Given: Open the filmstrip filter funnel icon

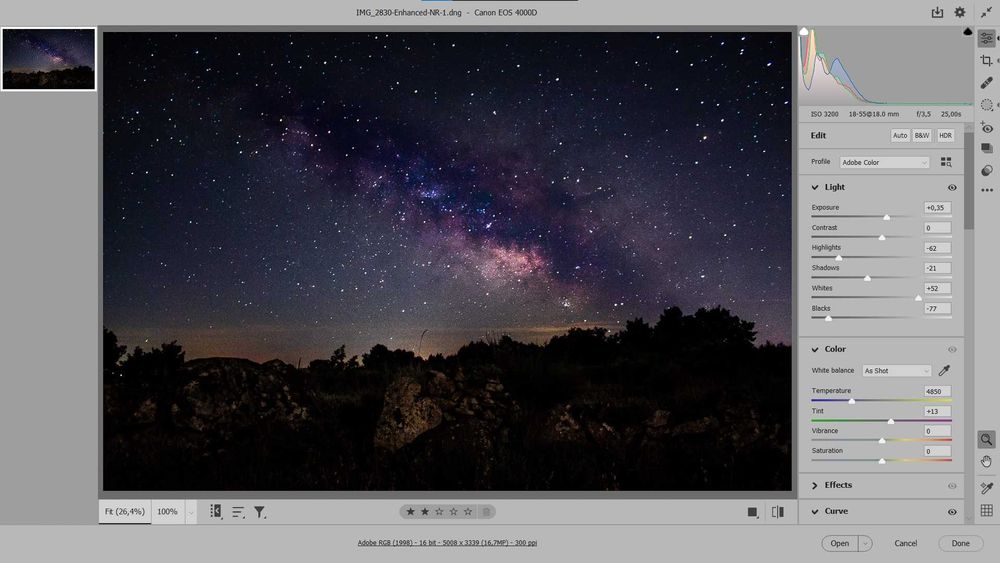Looking at the screenshot, I should click(x=260, y=512).
